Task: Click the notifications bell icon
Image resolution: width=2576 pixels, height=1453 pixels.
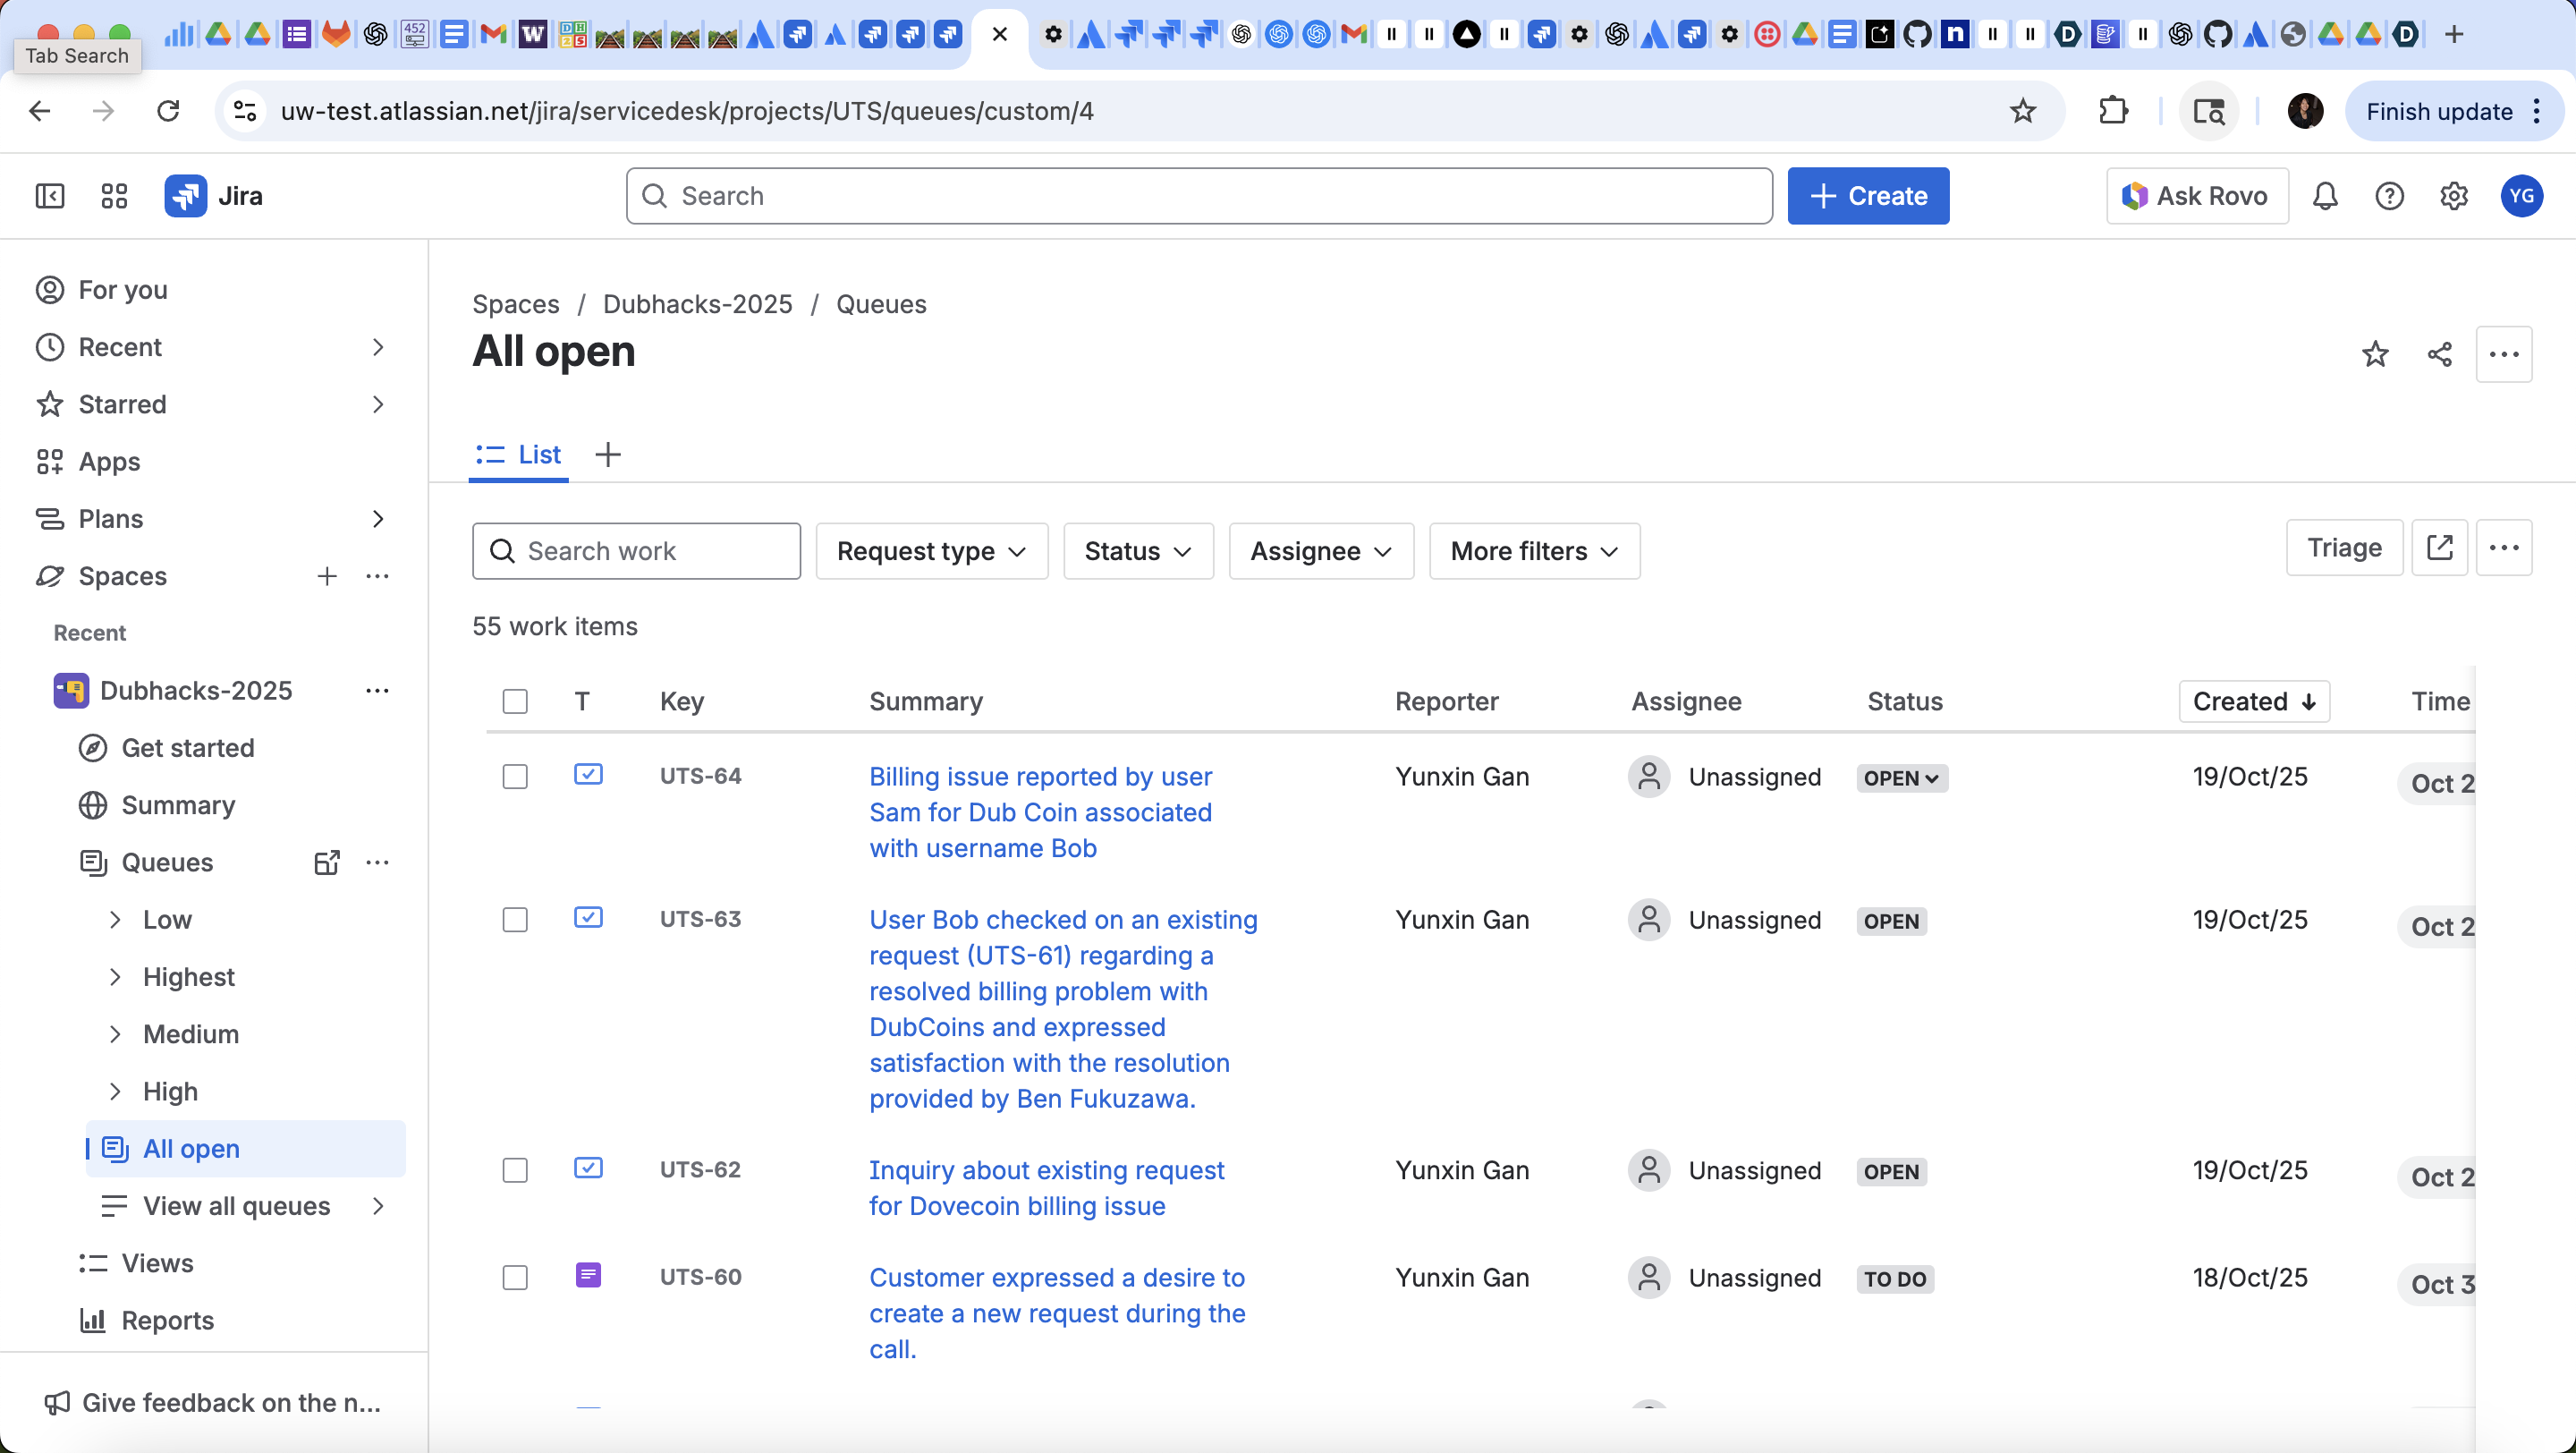Action: (x=2325, y=196)
